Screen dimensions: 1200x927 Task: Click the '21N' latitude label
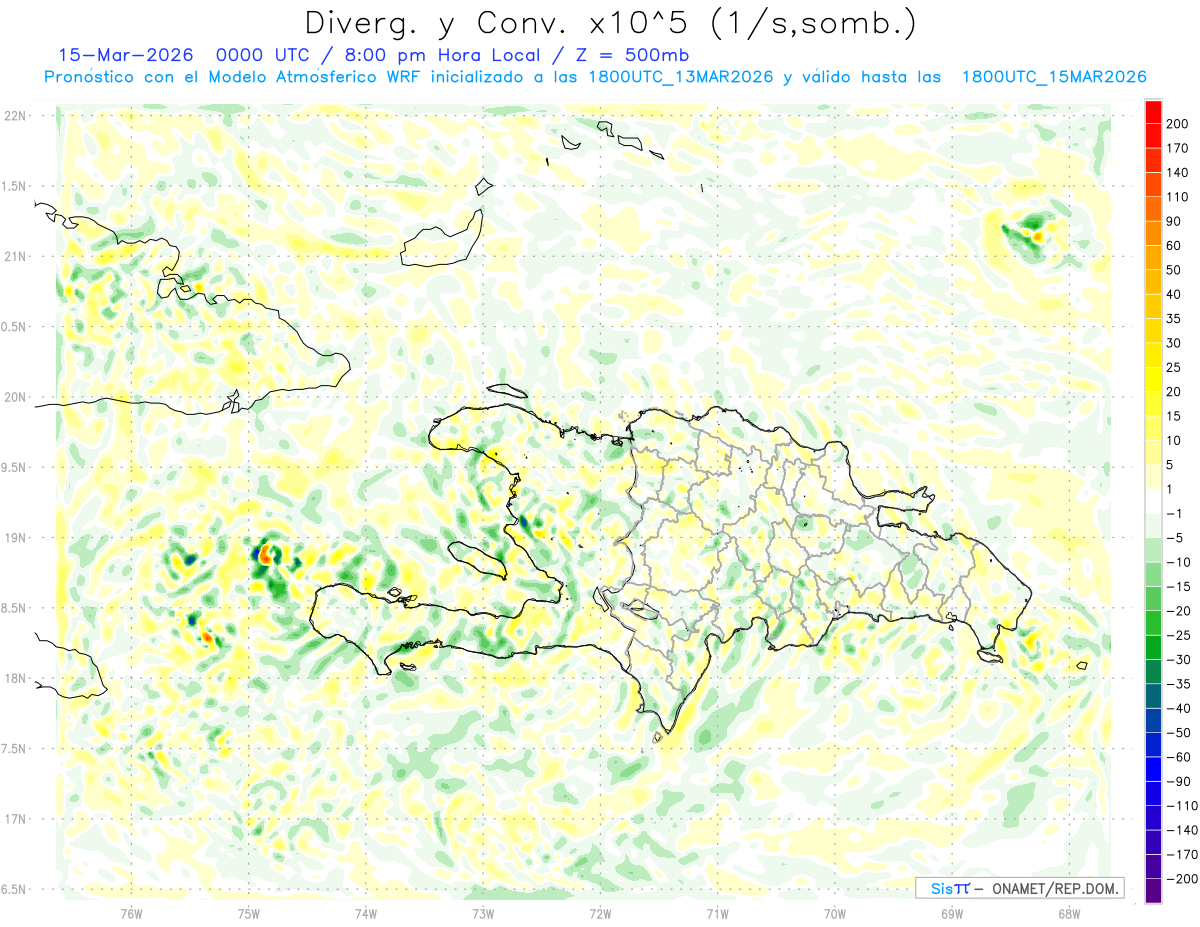15,256
